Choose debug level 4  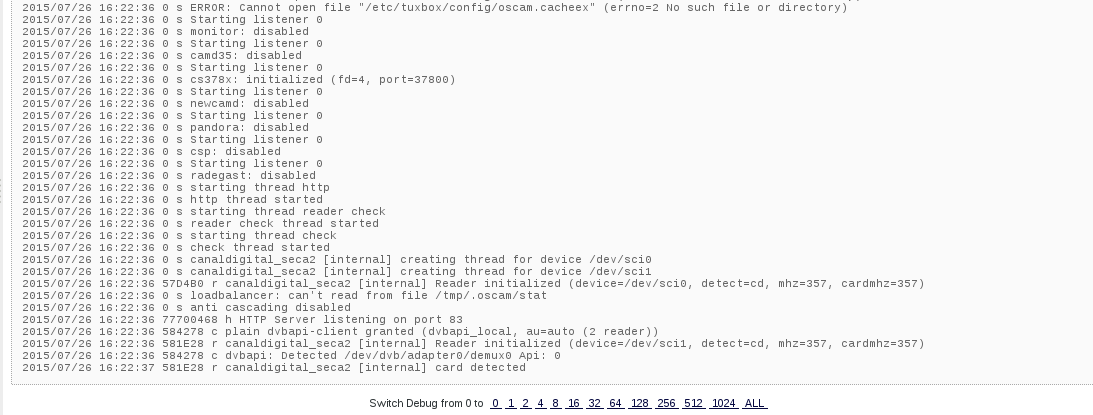pyautogui.click(x=541, y=403)
